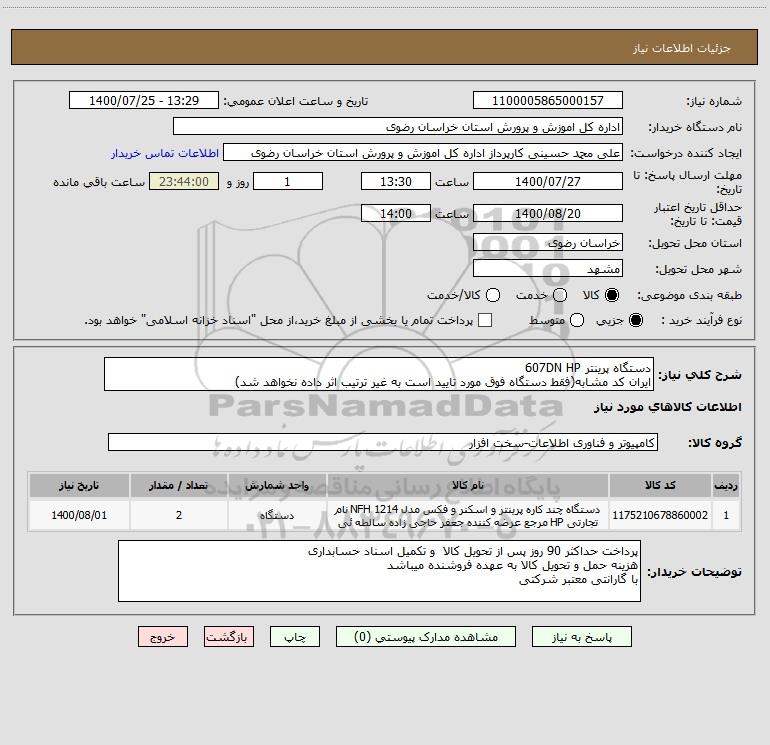This screenshot has width=770, height=745.
Task: Click the price validity date 1400/08/20
Action: [548, 213]
